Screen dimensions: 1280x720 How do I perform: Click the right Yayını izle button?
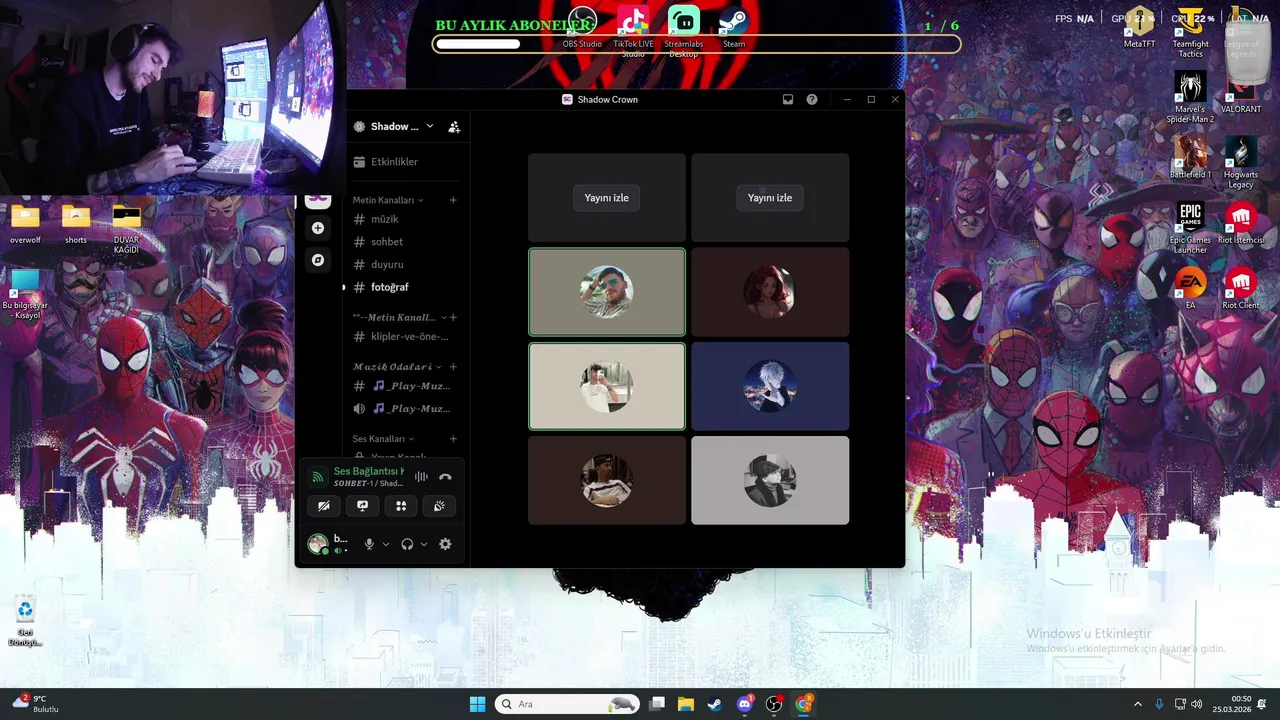point(770,198)
